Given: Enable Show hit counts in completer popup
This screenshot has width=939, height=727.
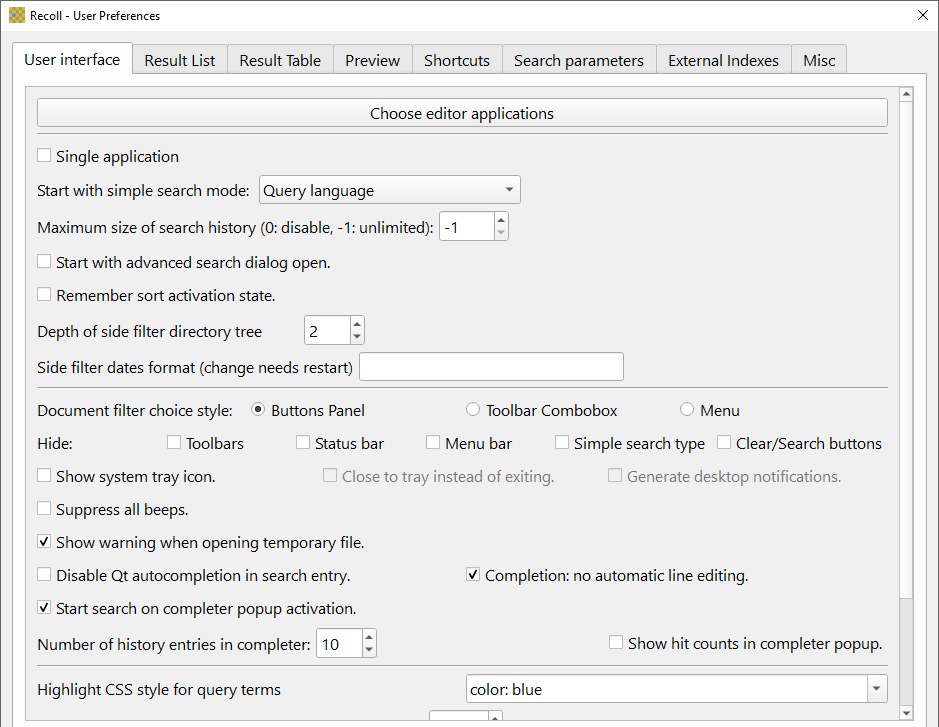Looking at the screenshot, I should pos(616,643).
